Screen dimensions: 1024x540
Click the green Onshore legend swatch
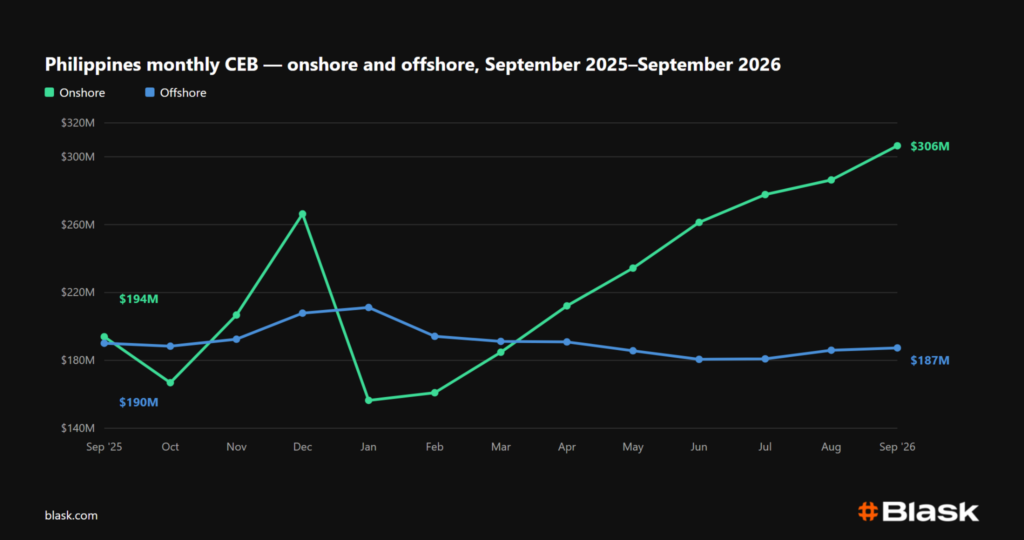coord(49,93)
